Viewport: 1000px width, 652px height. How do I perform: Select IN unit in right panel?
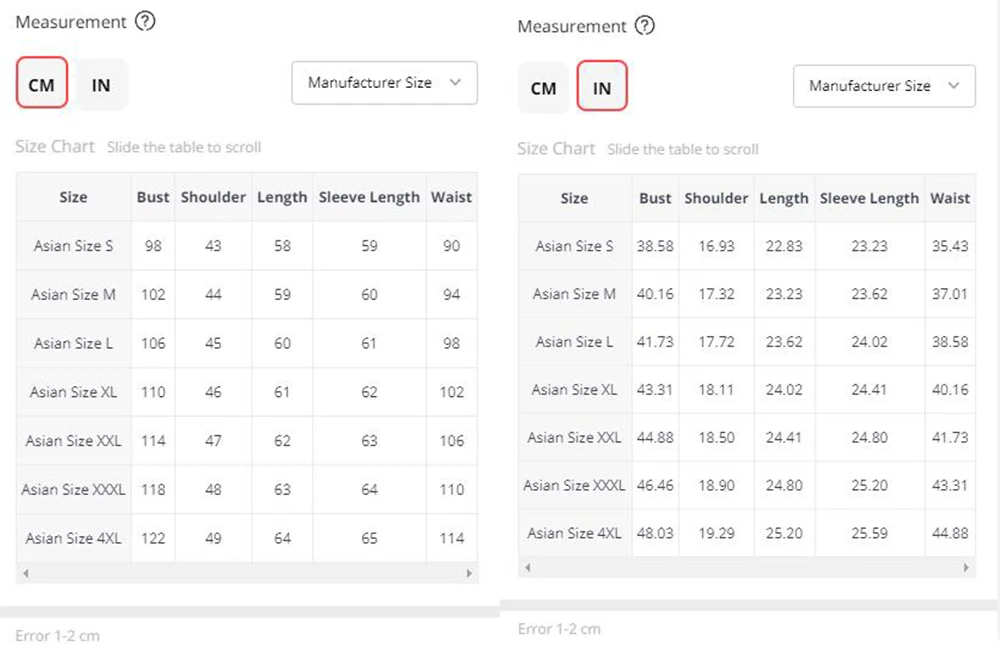[602, 88]
